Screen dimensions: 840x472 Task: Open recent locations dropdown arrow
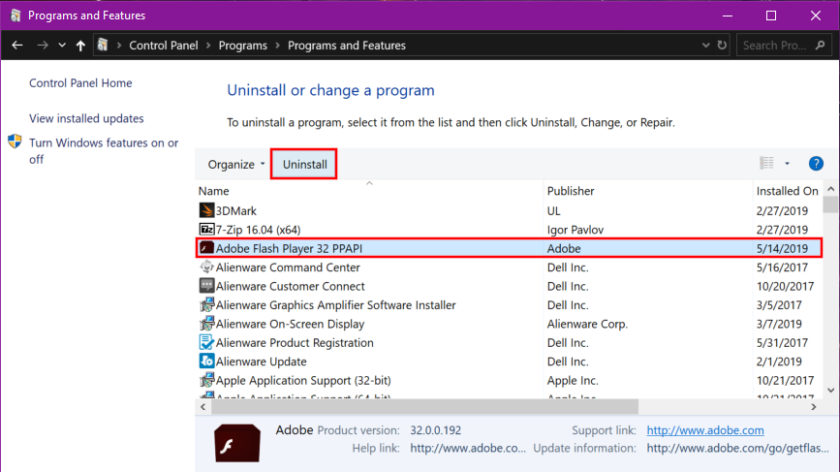pos(62,46)
